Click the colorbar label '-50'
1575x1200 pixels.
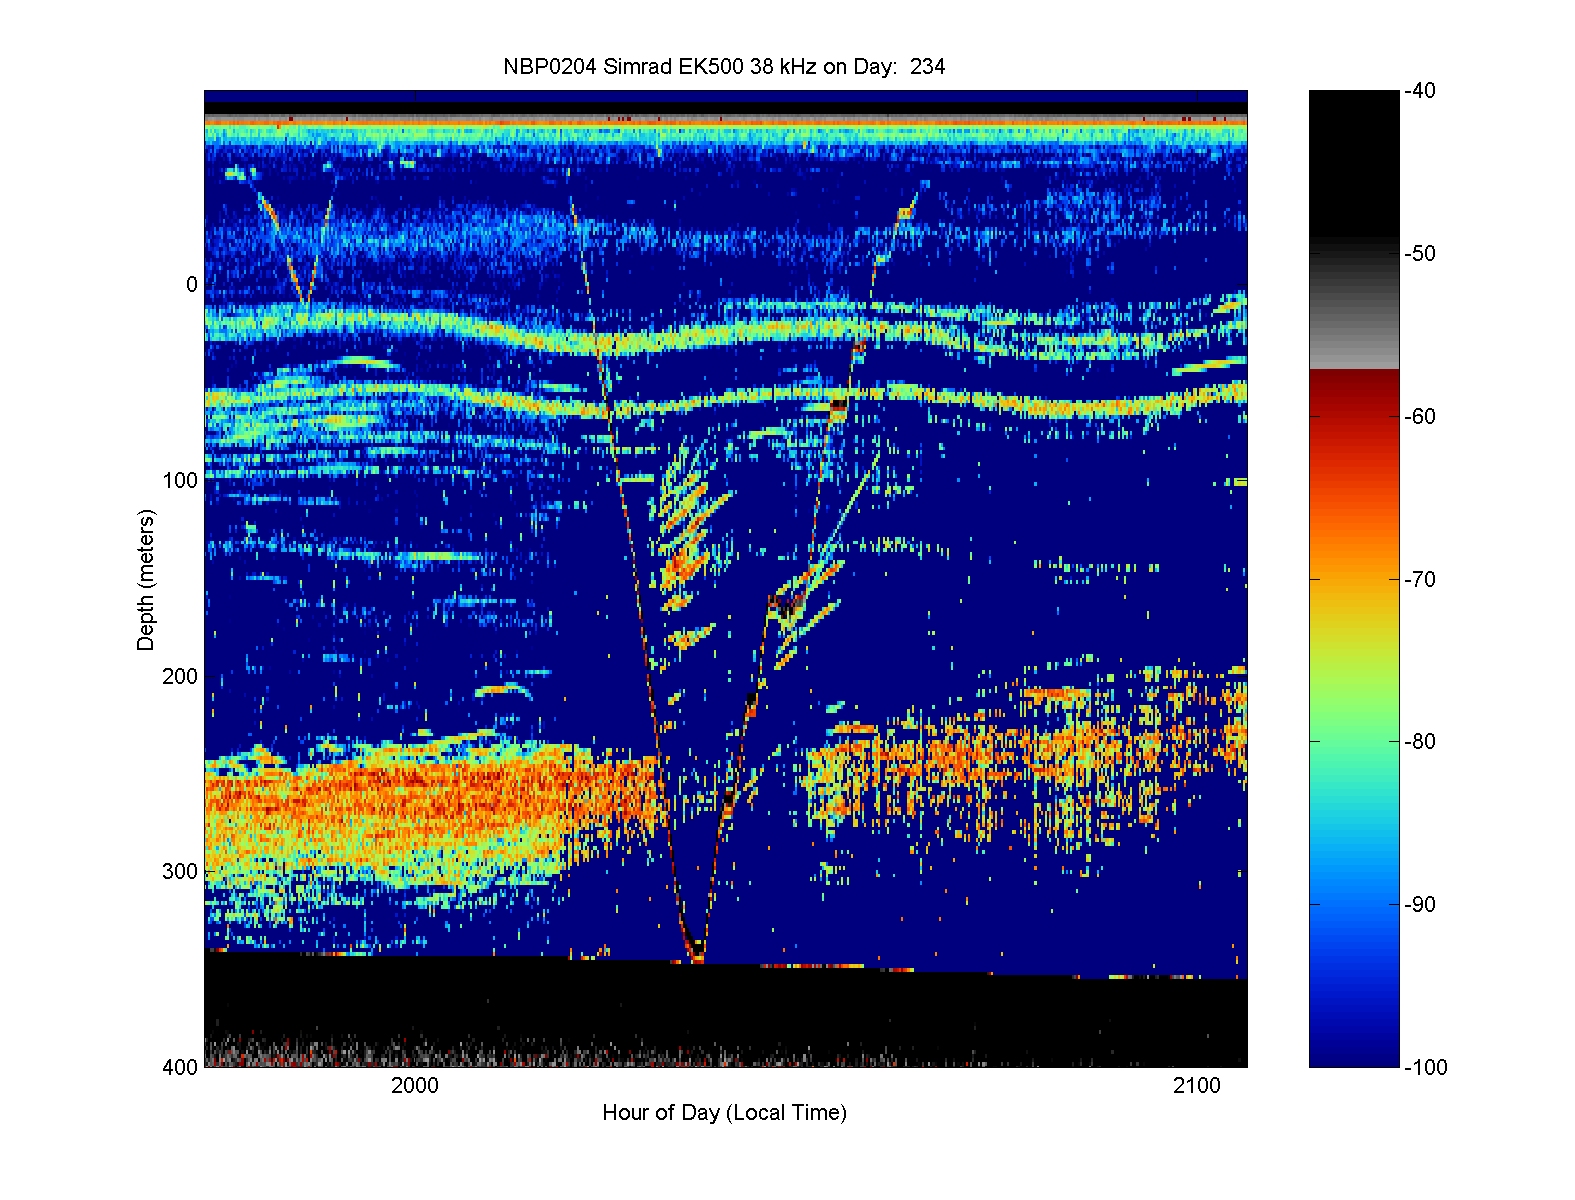1419,254
